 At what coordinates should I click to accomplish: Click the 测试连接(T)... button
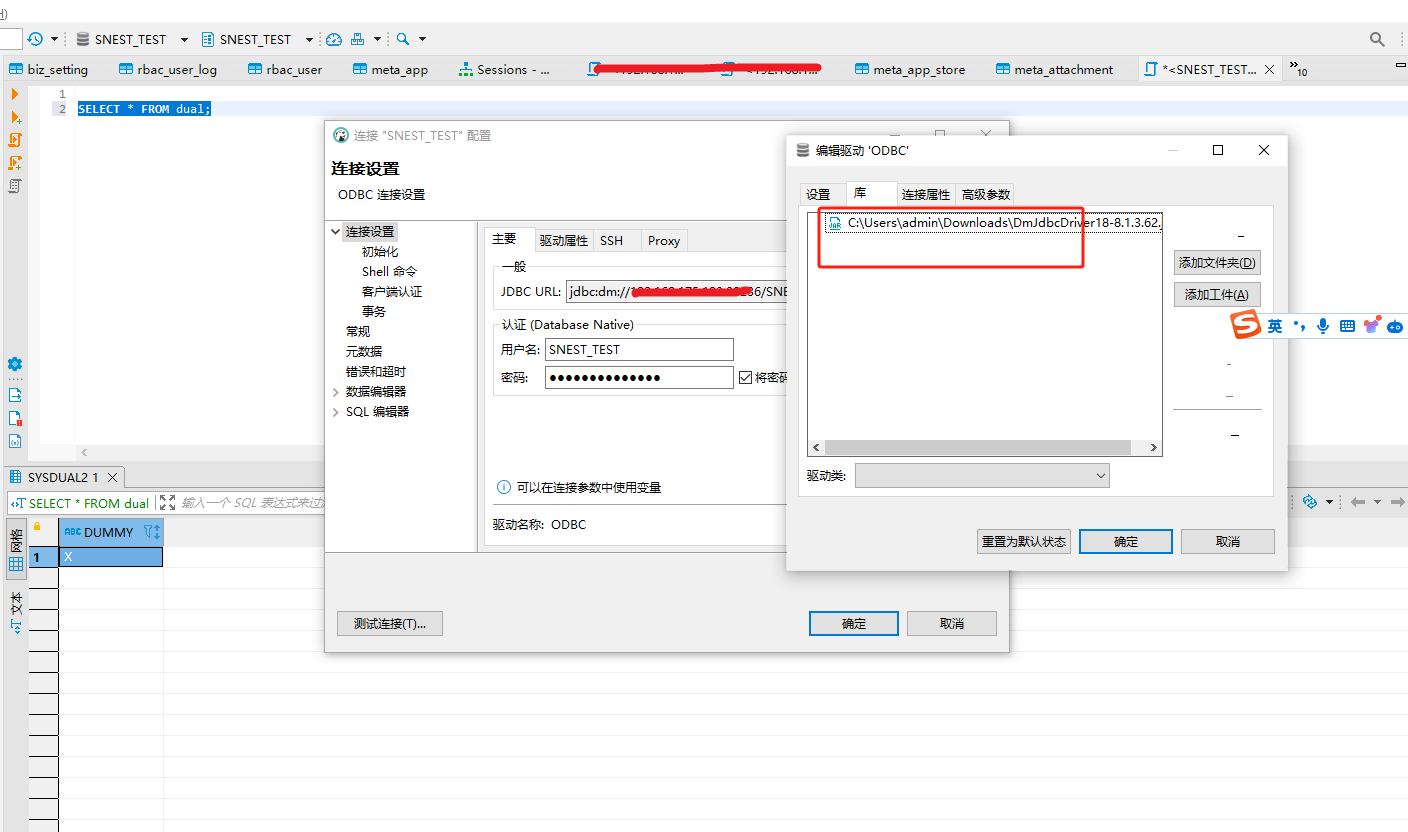click(x=389, y=623)
